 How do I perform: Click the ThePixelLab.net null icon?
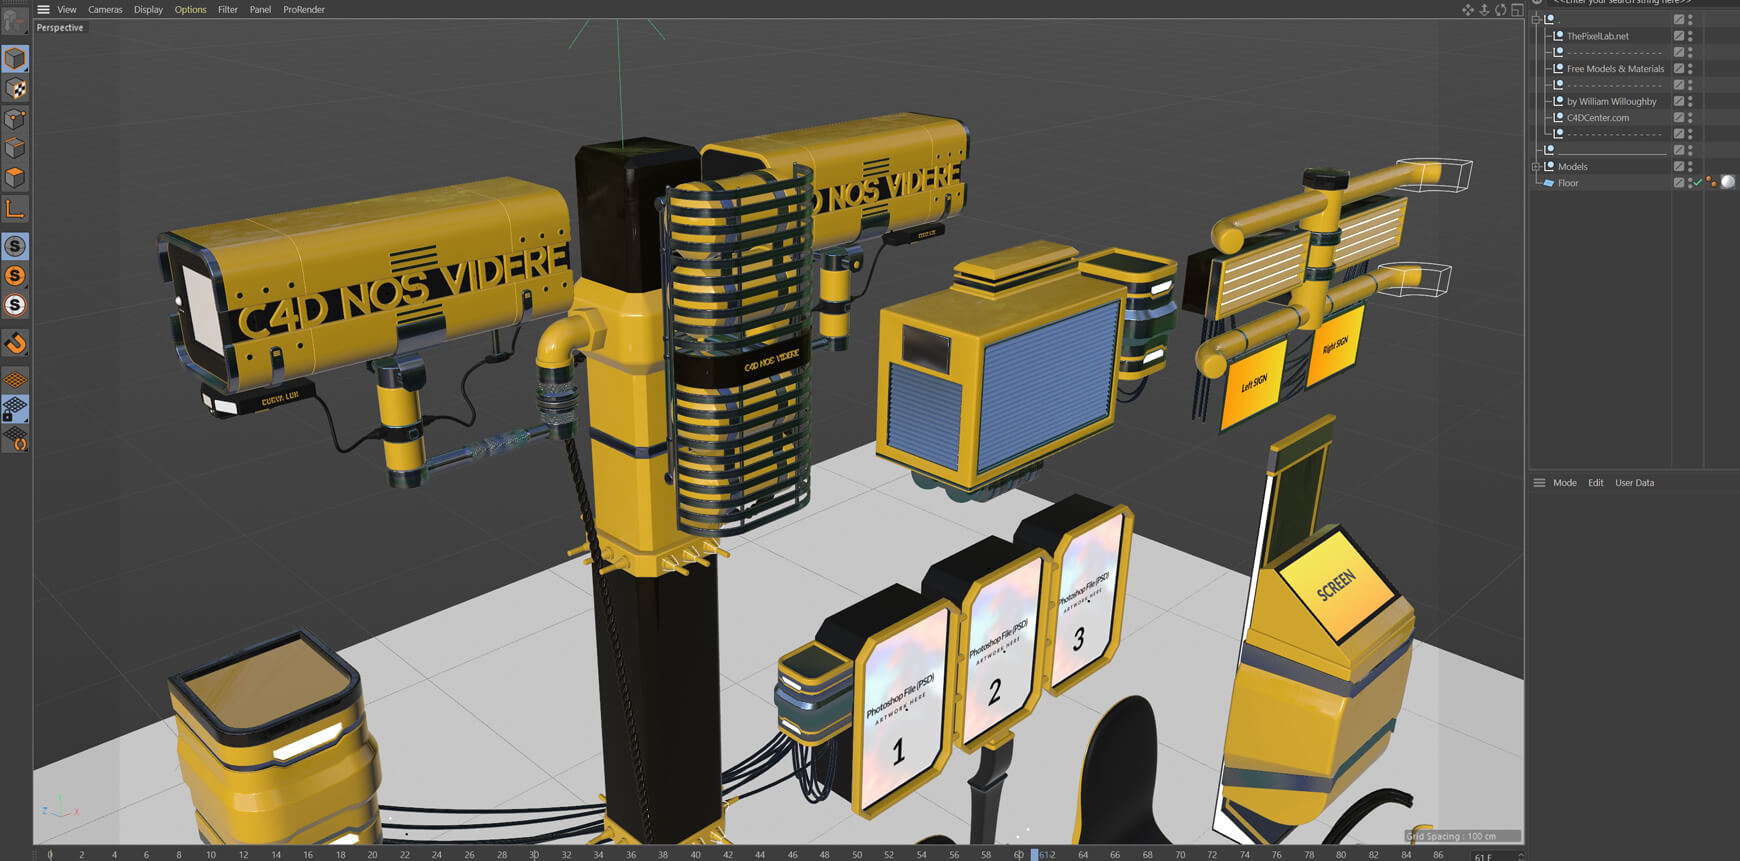tap(1558, 36)
